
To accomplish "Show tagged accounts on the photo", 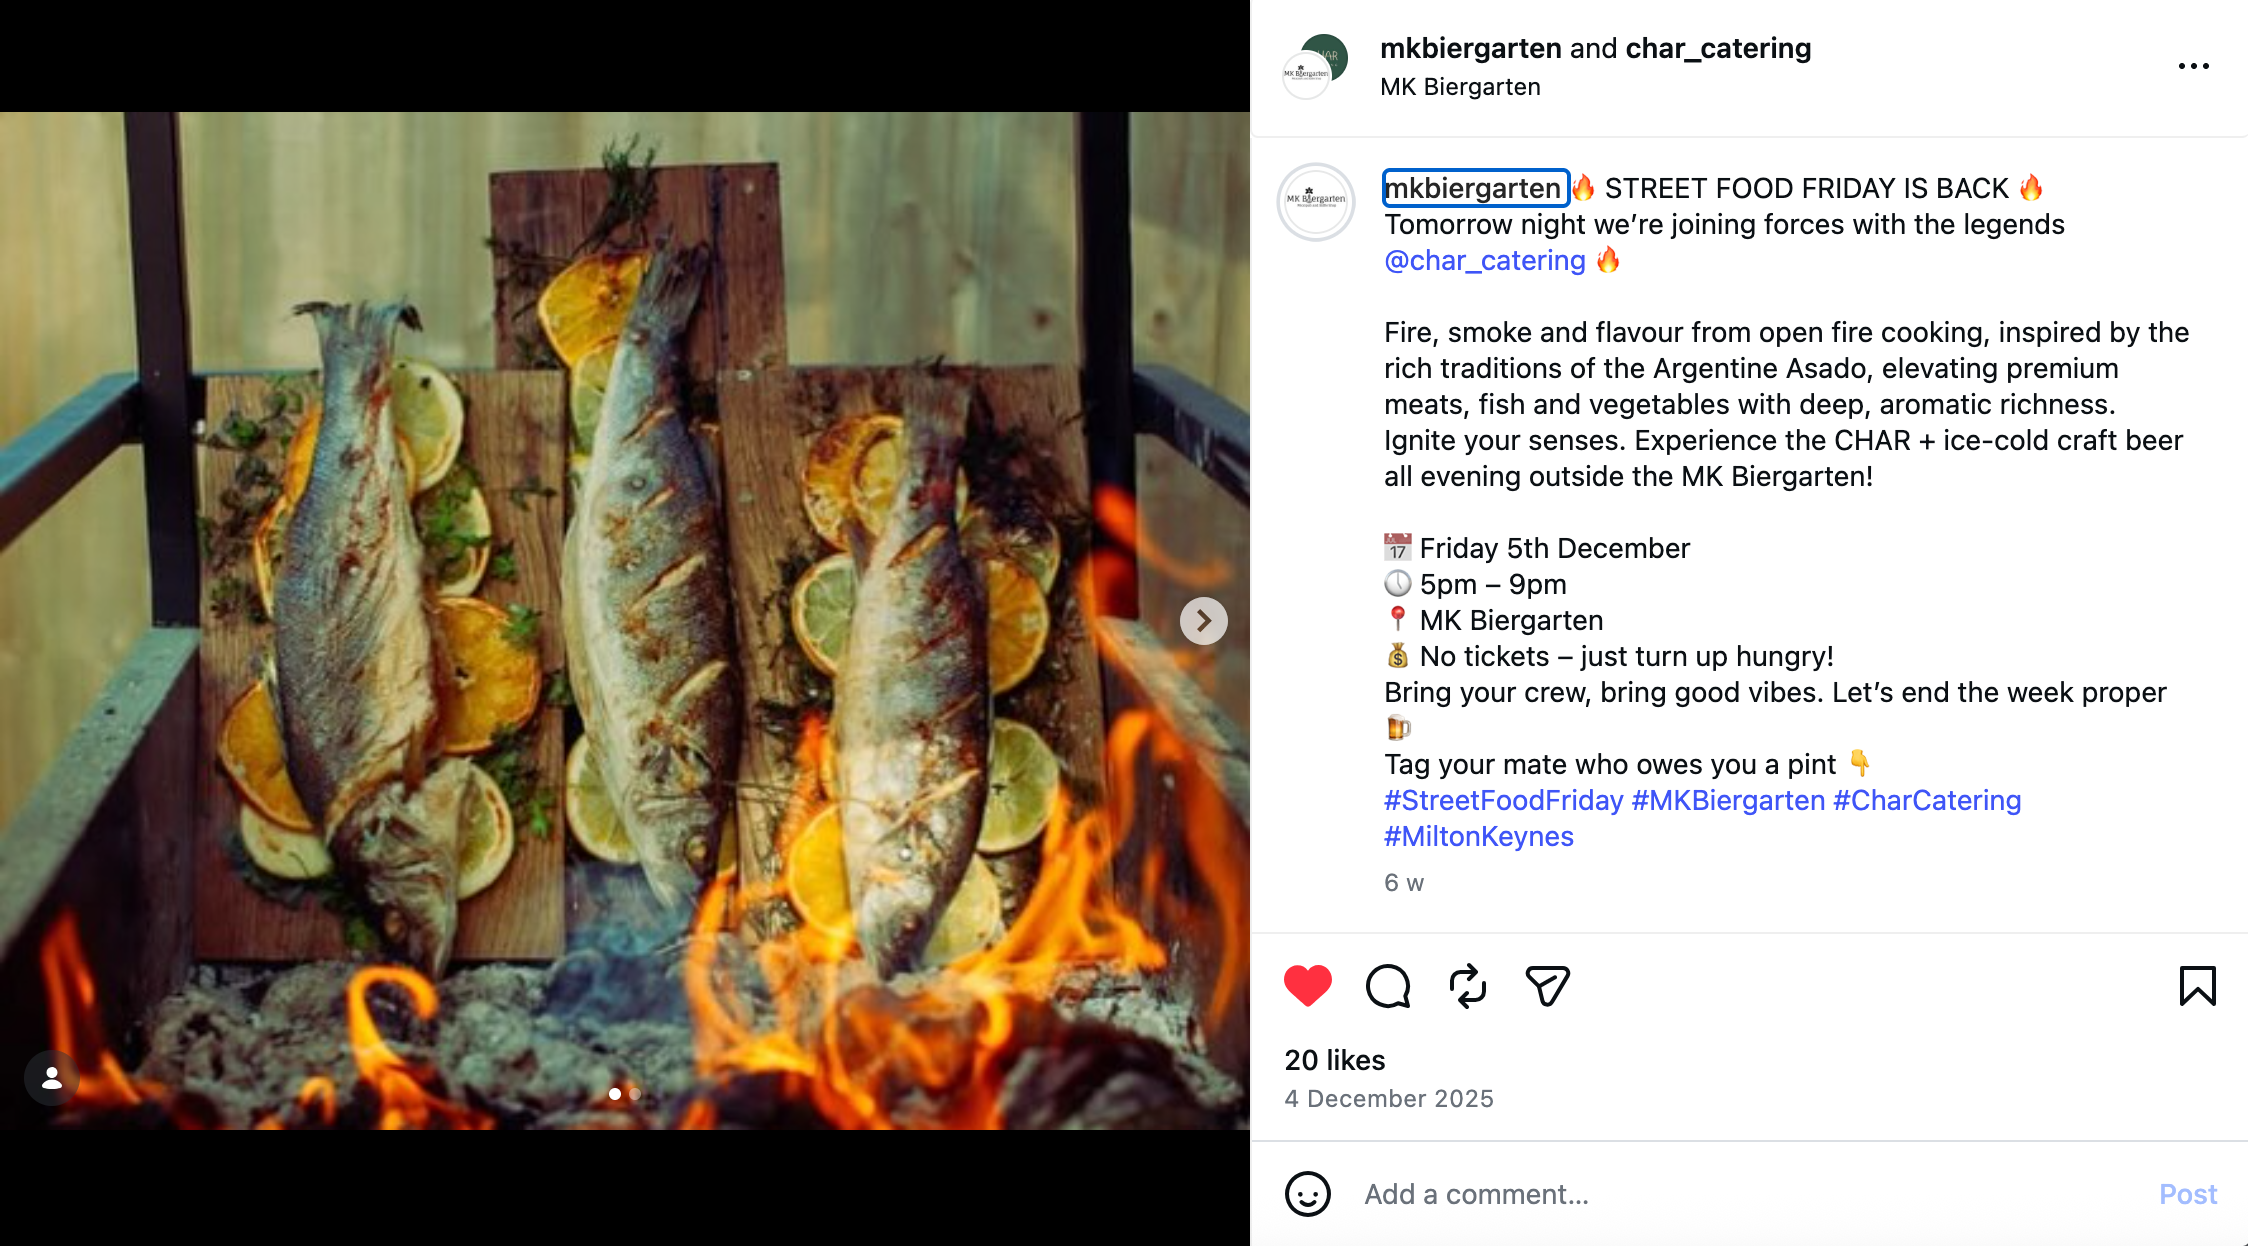I will click(51, 1078).
